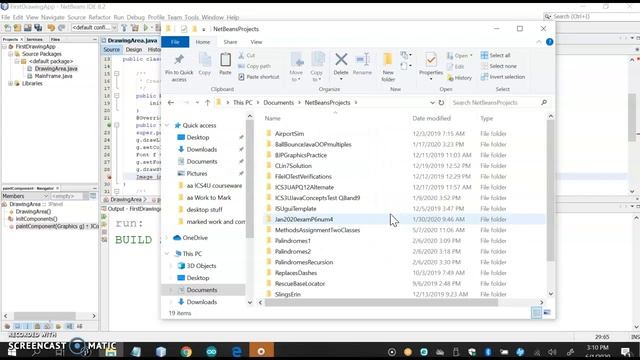Expand Libraries node in Projects tree
Screen dimensions: 640x360
(10, 83)
